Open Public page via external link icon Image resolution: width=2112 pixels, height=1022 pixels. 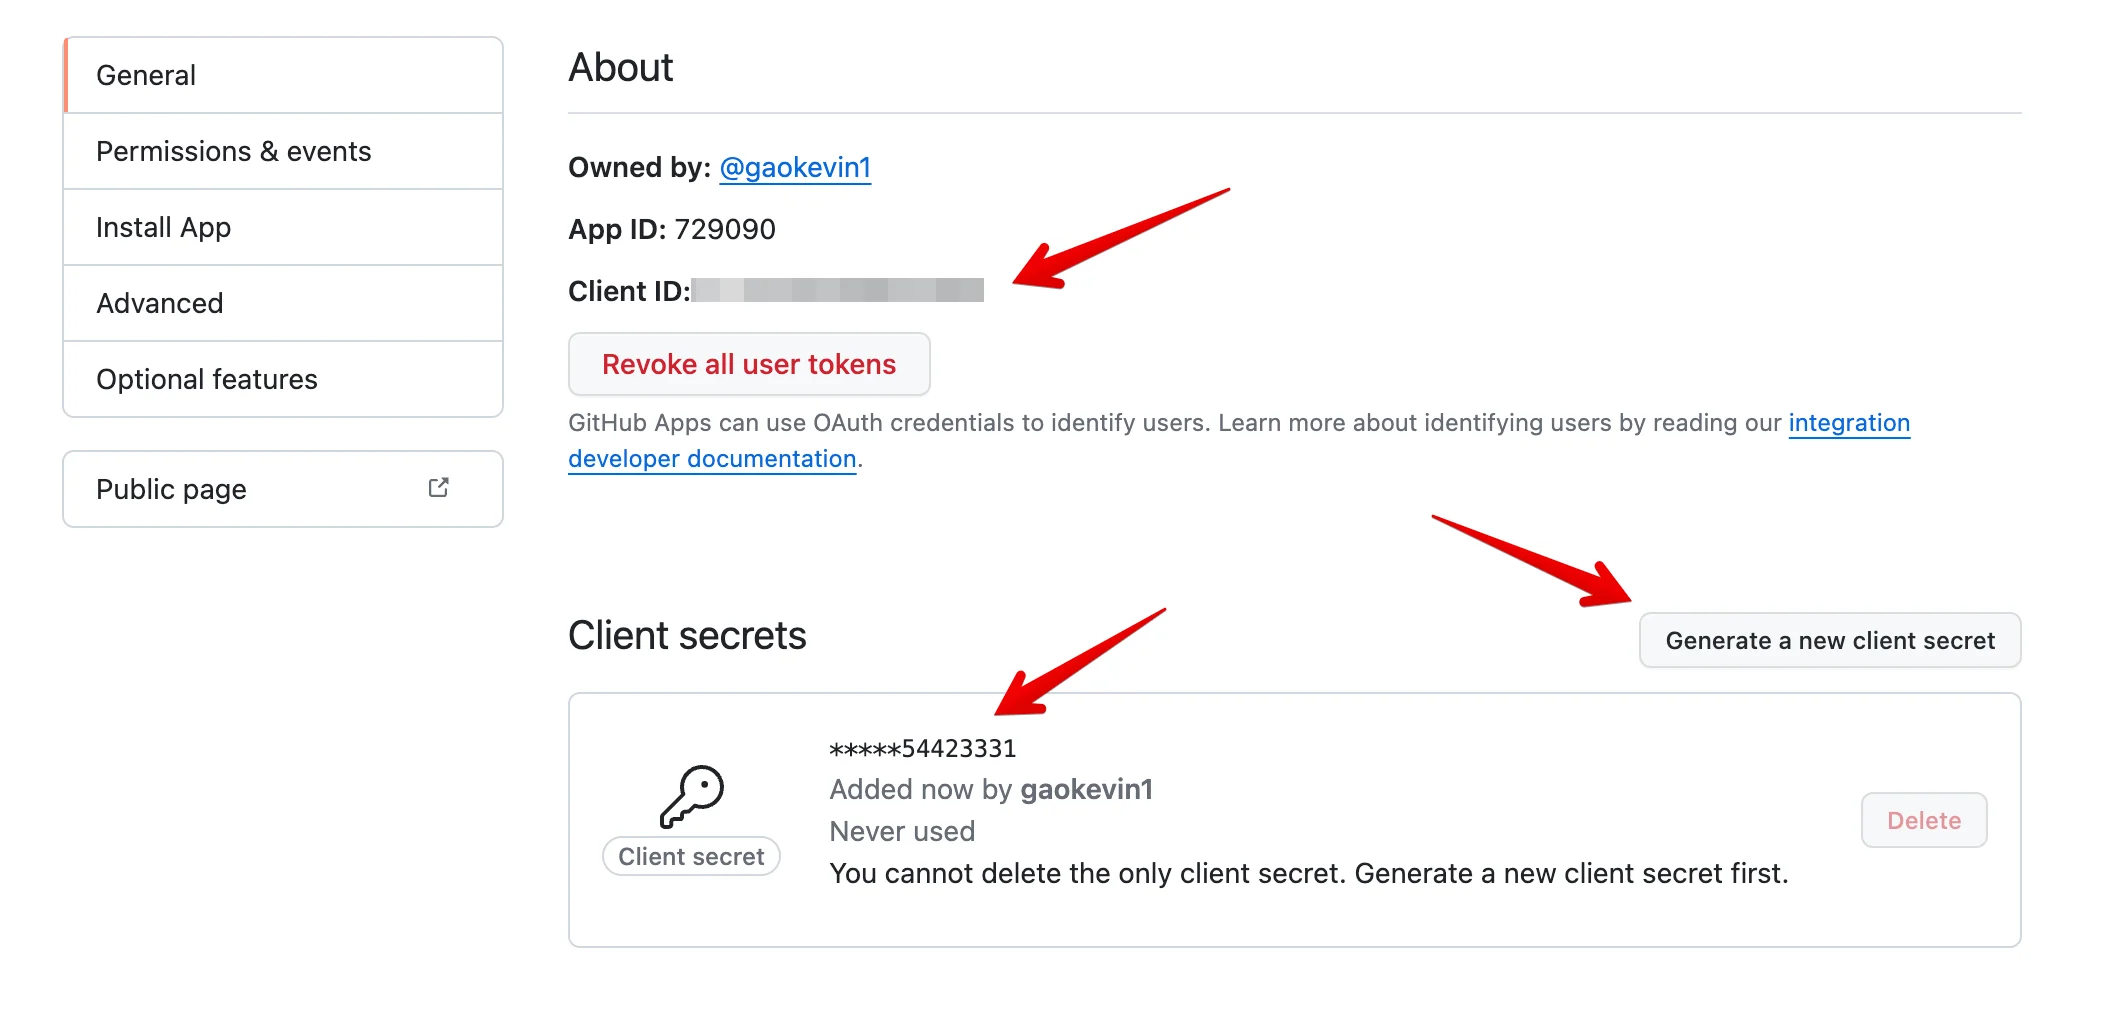(438, 487)
